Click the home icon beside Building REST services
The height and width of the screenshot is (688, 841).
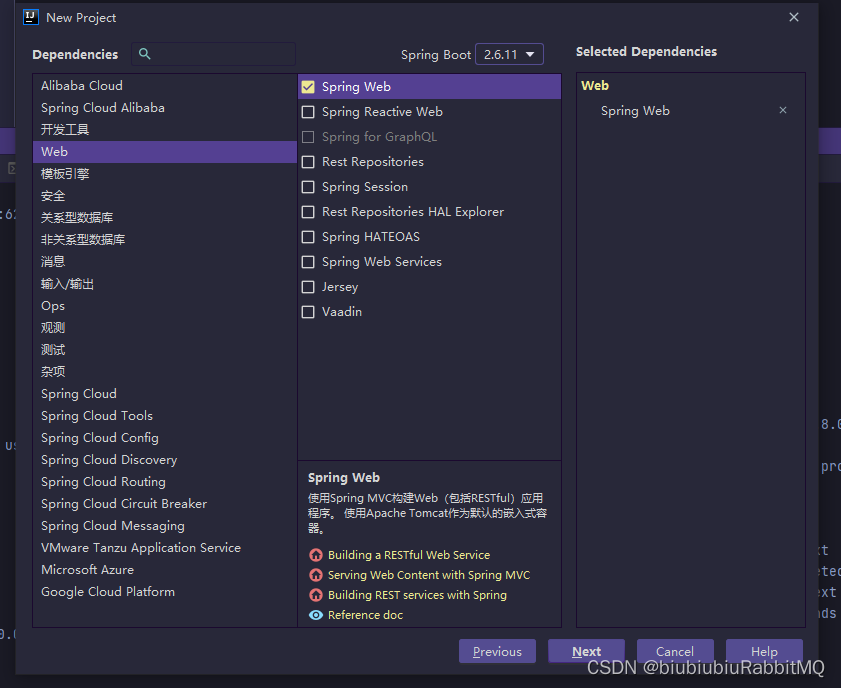(316, 595)
